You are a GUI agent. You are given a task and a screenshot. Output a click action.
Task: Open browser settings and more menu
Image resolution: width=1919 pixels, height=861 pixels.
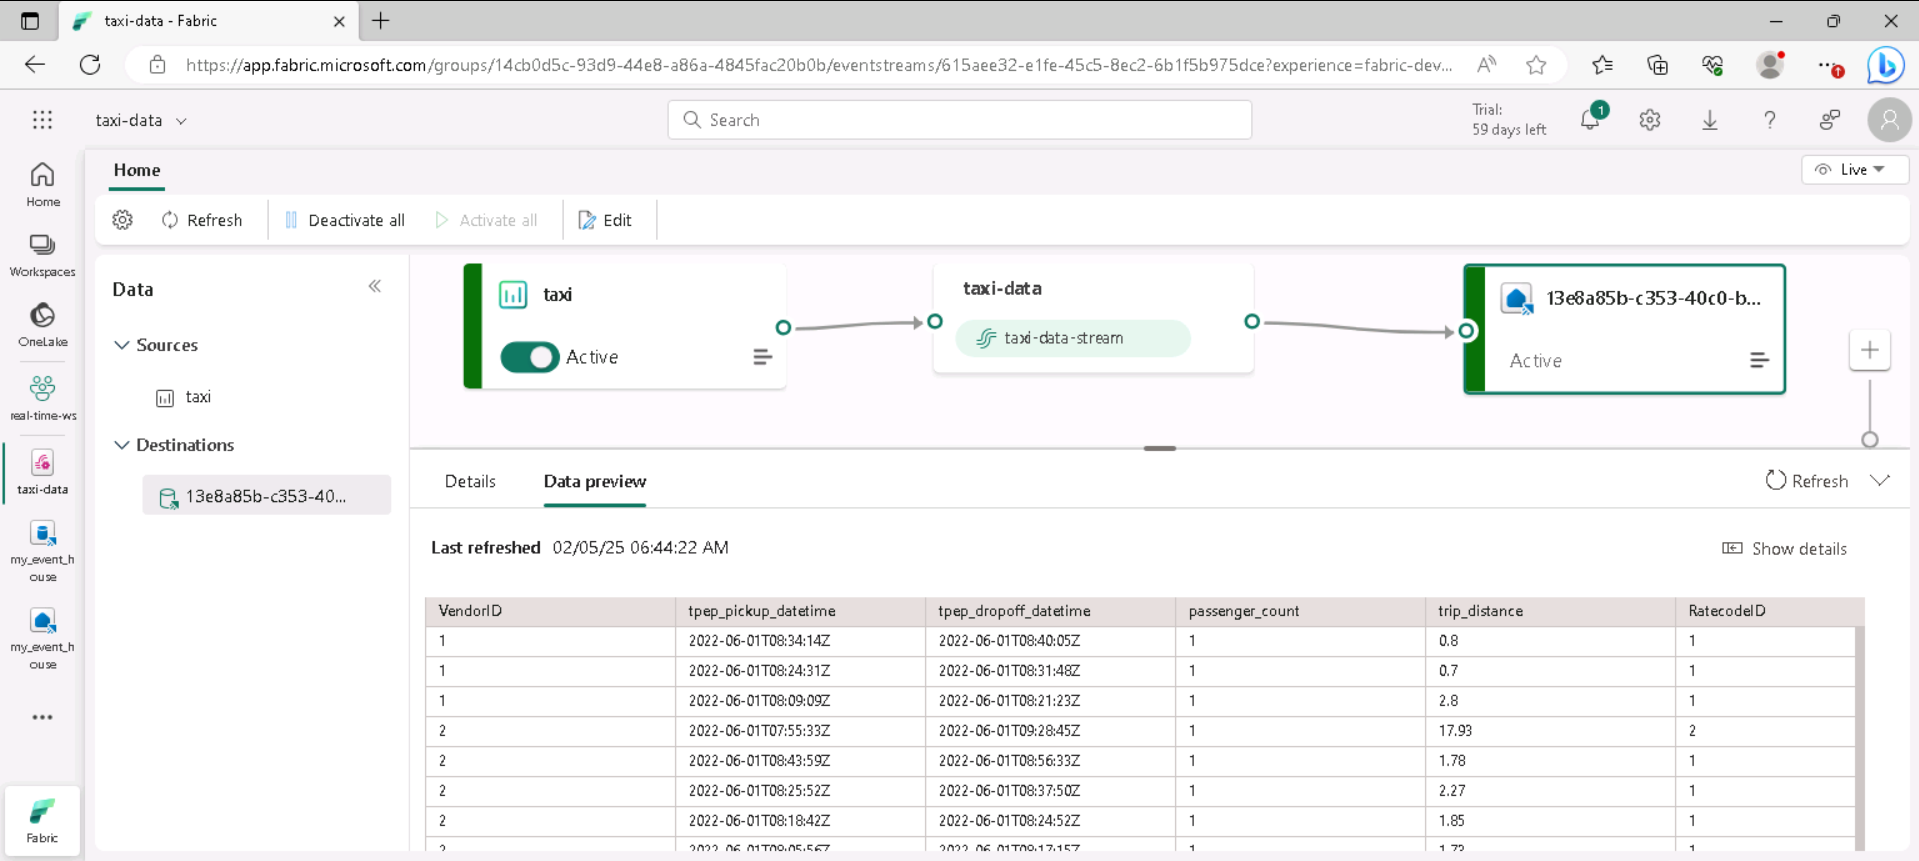point(1830,65)
